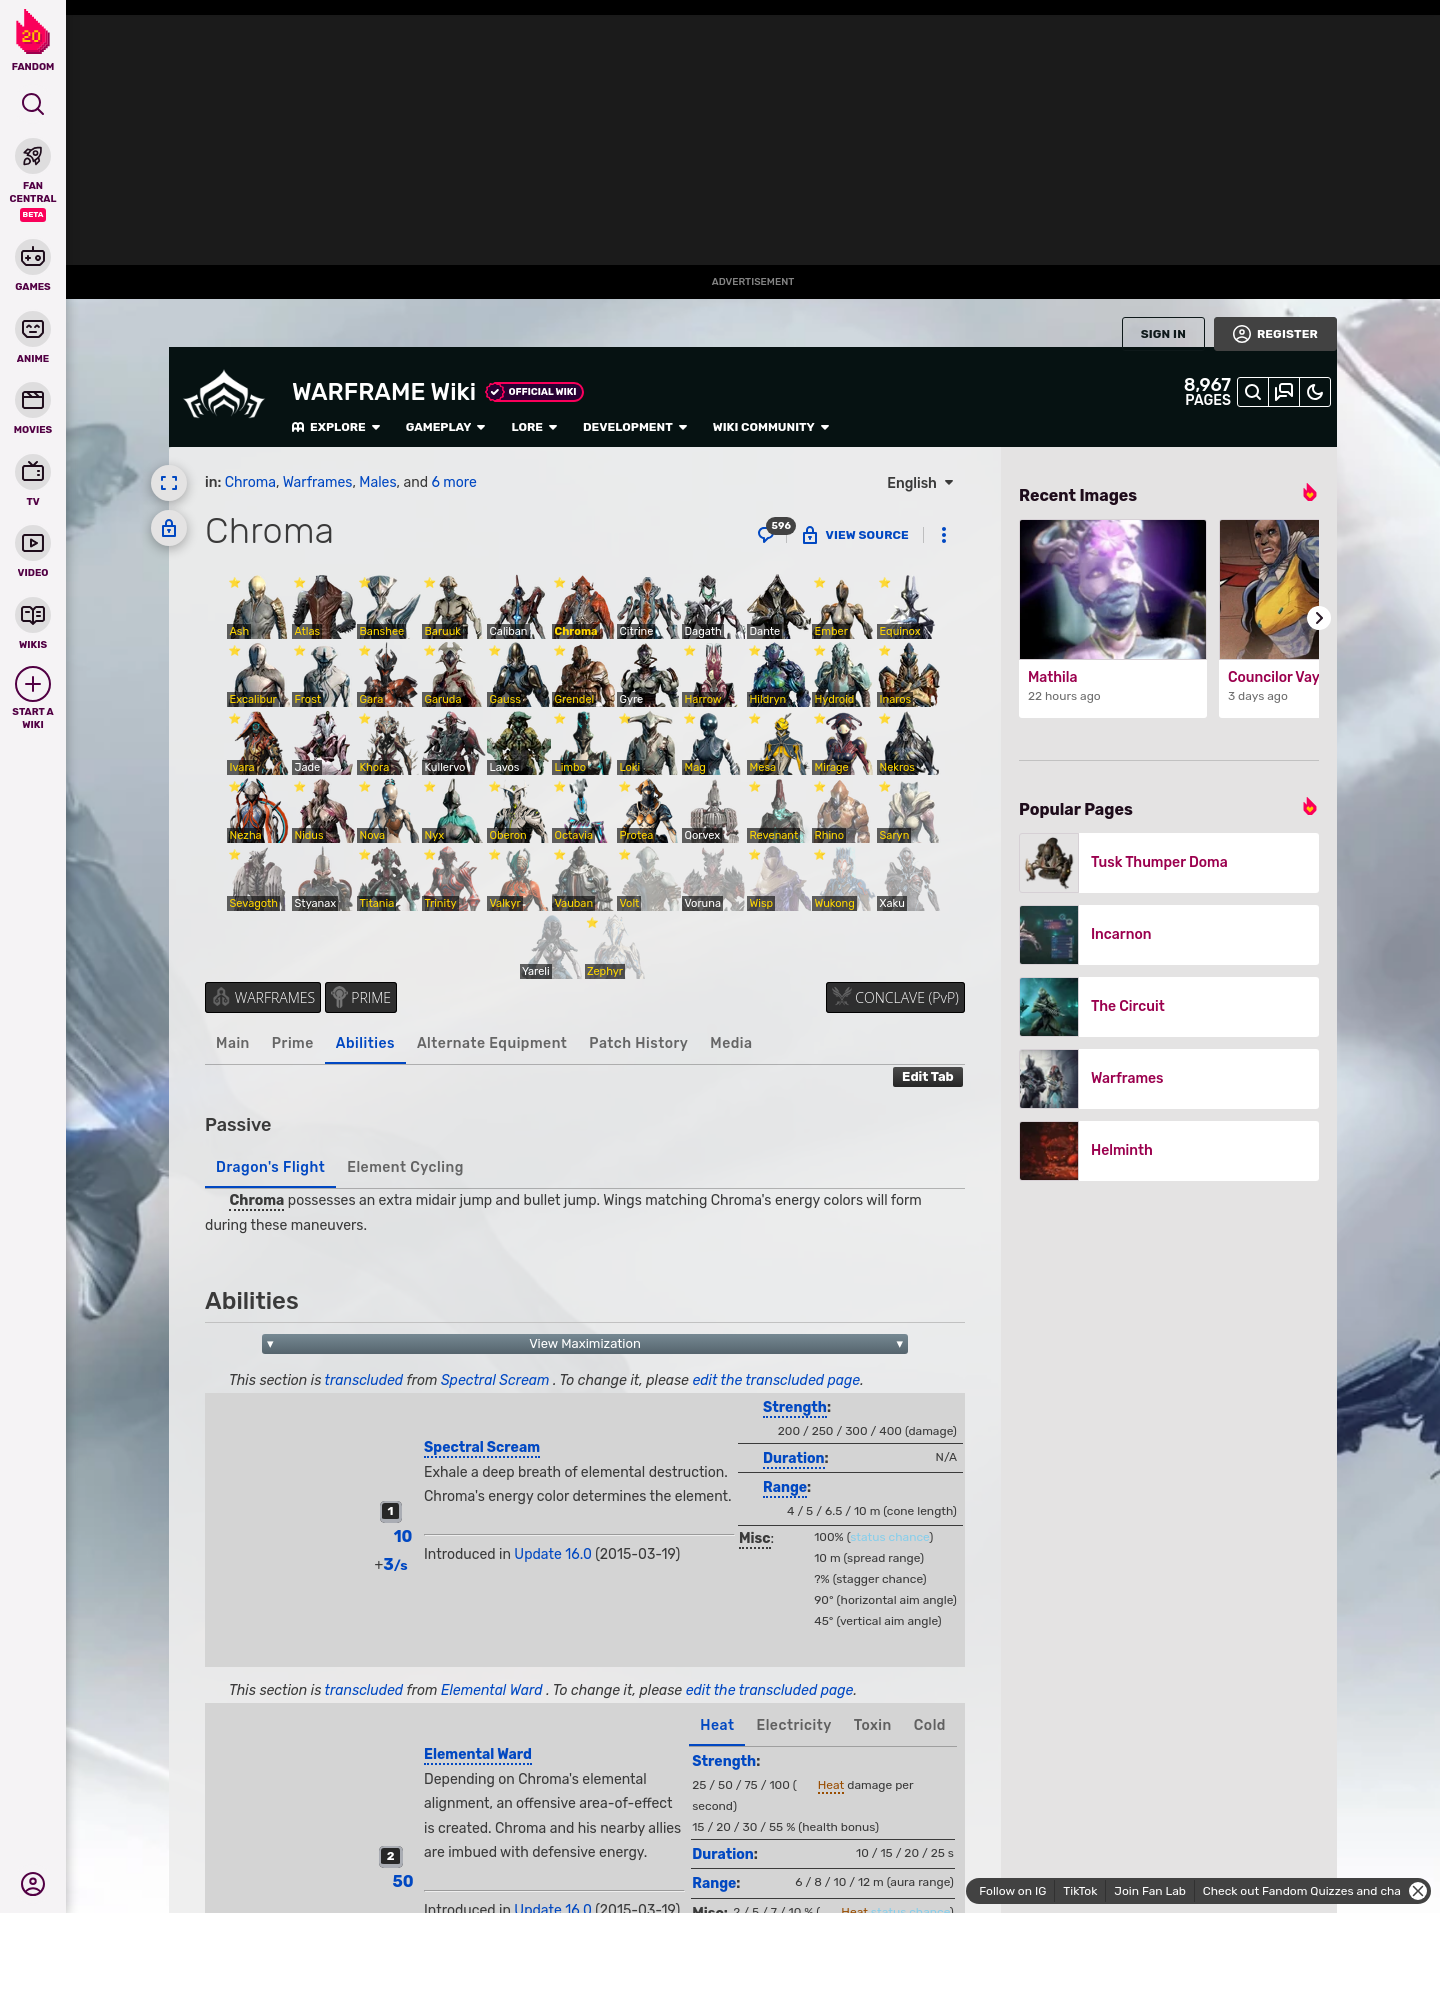
Task: Open the three-dot more actions menu
Action: point(944,535)
